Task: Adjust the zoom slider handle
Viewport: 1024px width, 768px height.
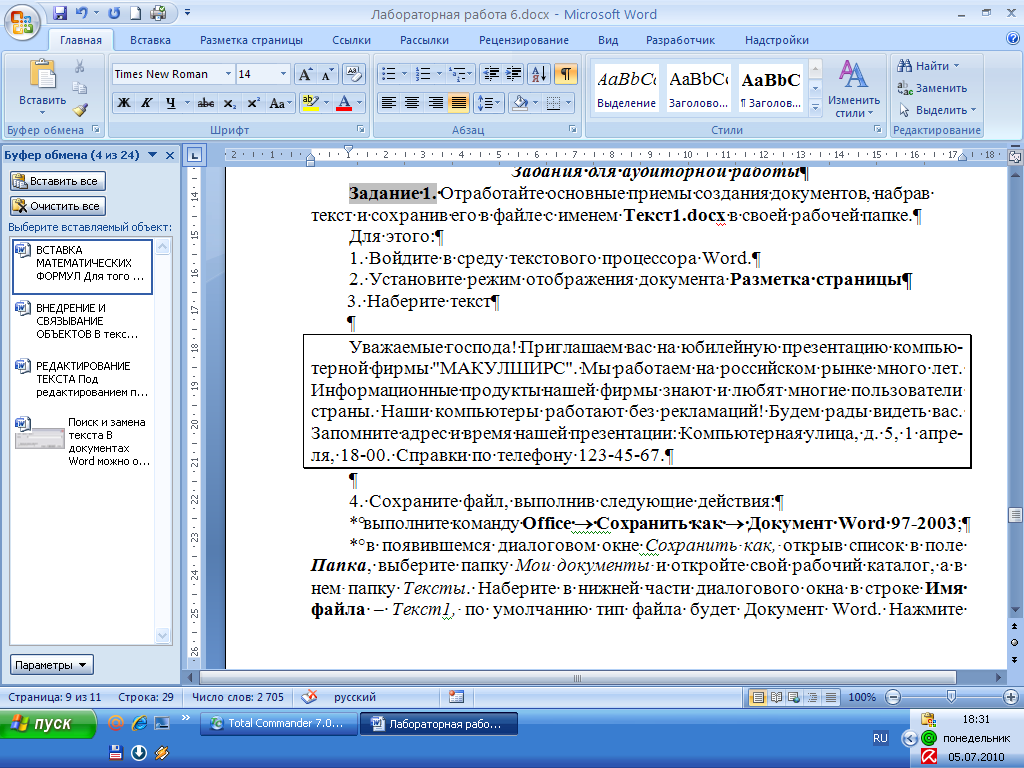Action: tap(951, 697)
